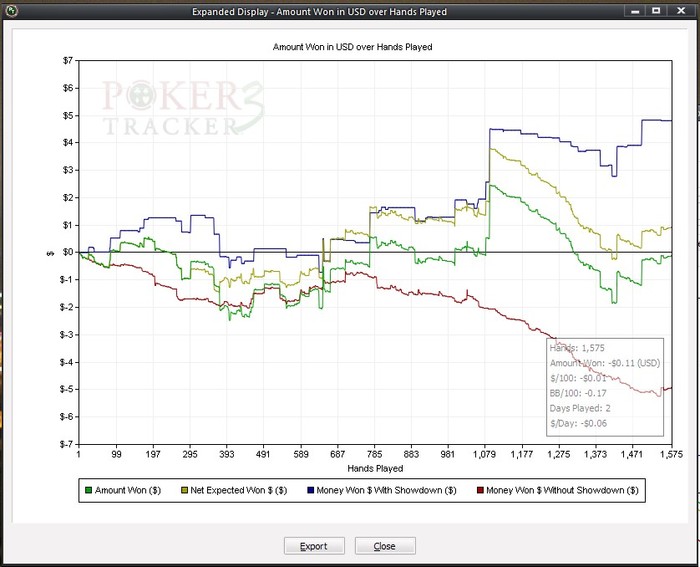Click the yellow Net Expected Won legend swatch
The image size is (700, 567).
pos(184,490)
